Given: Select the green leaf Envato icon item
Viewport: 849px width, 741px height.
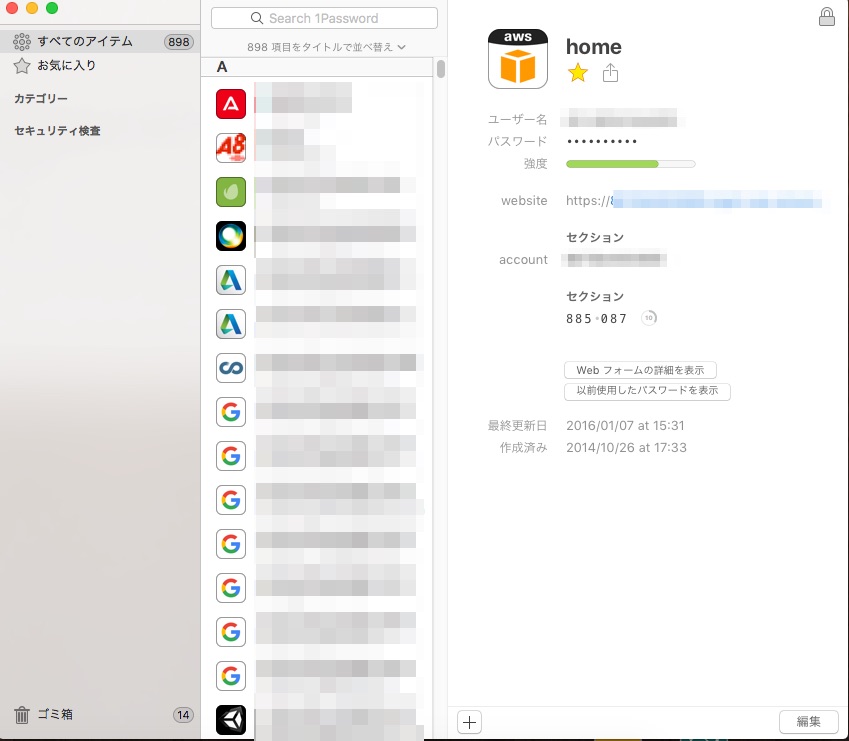Looking at the screenshot, I should point(231,192).
